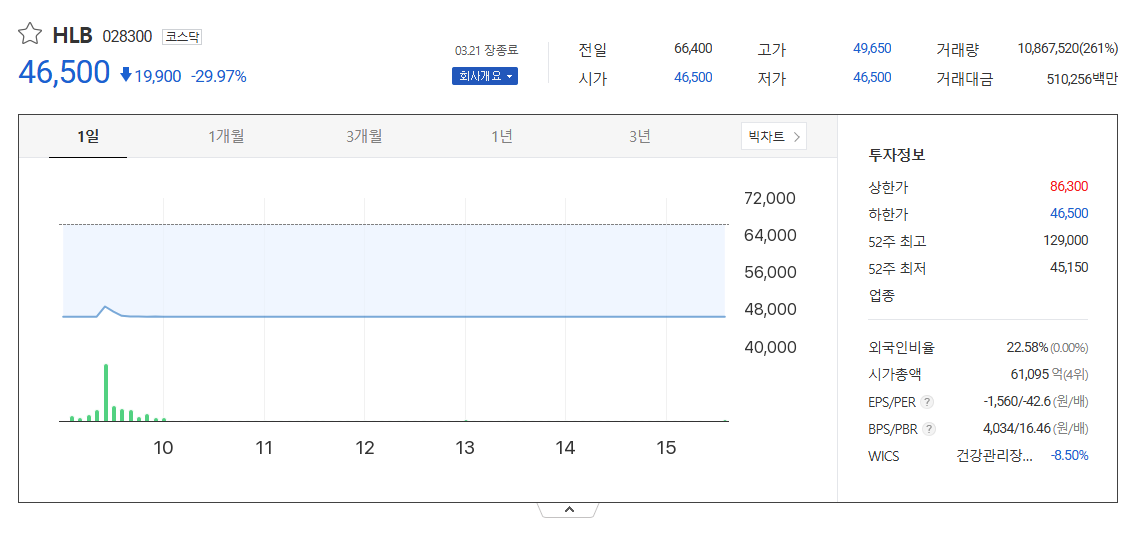1141x533 pixels.
Task: Click the 코스닥 market badge
Action: click(182, 36)
